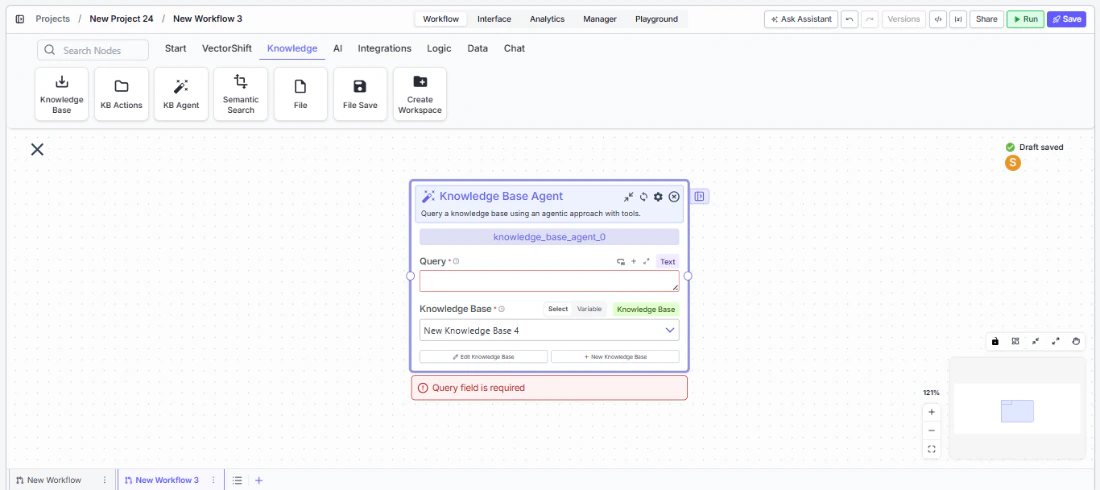The height and width of the screenshot is (490, 1100).
Task: Add the File Save node
Action: [360, 94]
